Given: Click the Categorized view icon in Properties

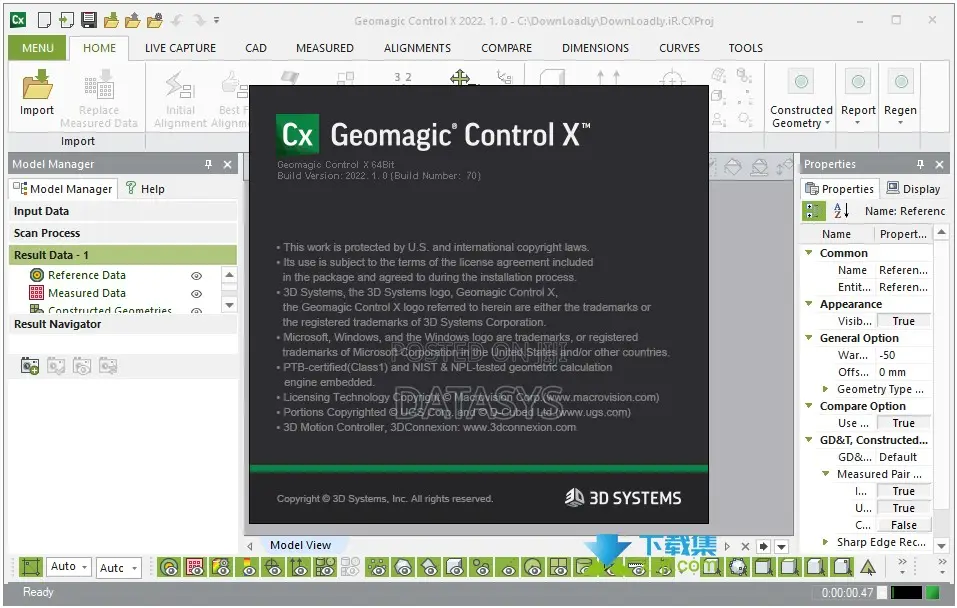Looking at the screenshot, I should click(813, 211).
